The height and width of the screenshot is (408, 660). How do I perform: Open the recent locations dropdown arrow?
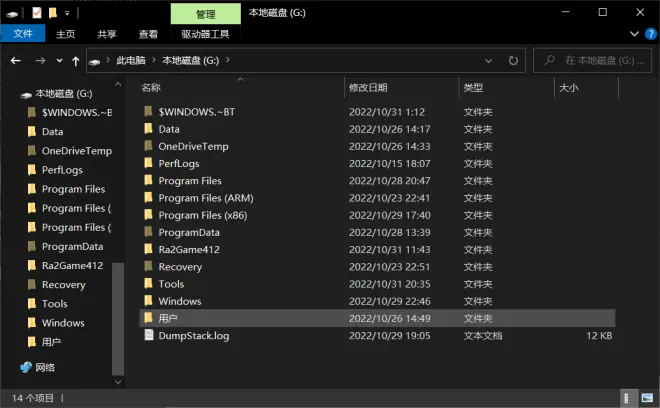(59, 61)
